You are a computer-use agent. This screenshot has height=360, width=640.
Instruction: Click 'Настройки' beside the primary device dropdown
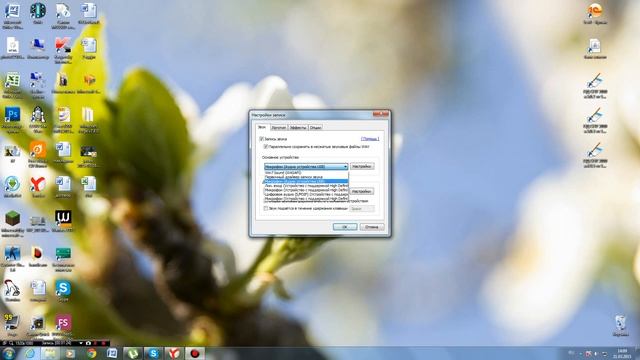pos(362,167)
